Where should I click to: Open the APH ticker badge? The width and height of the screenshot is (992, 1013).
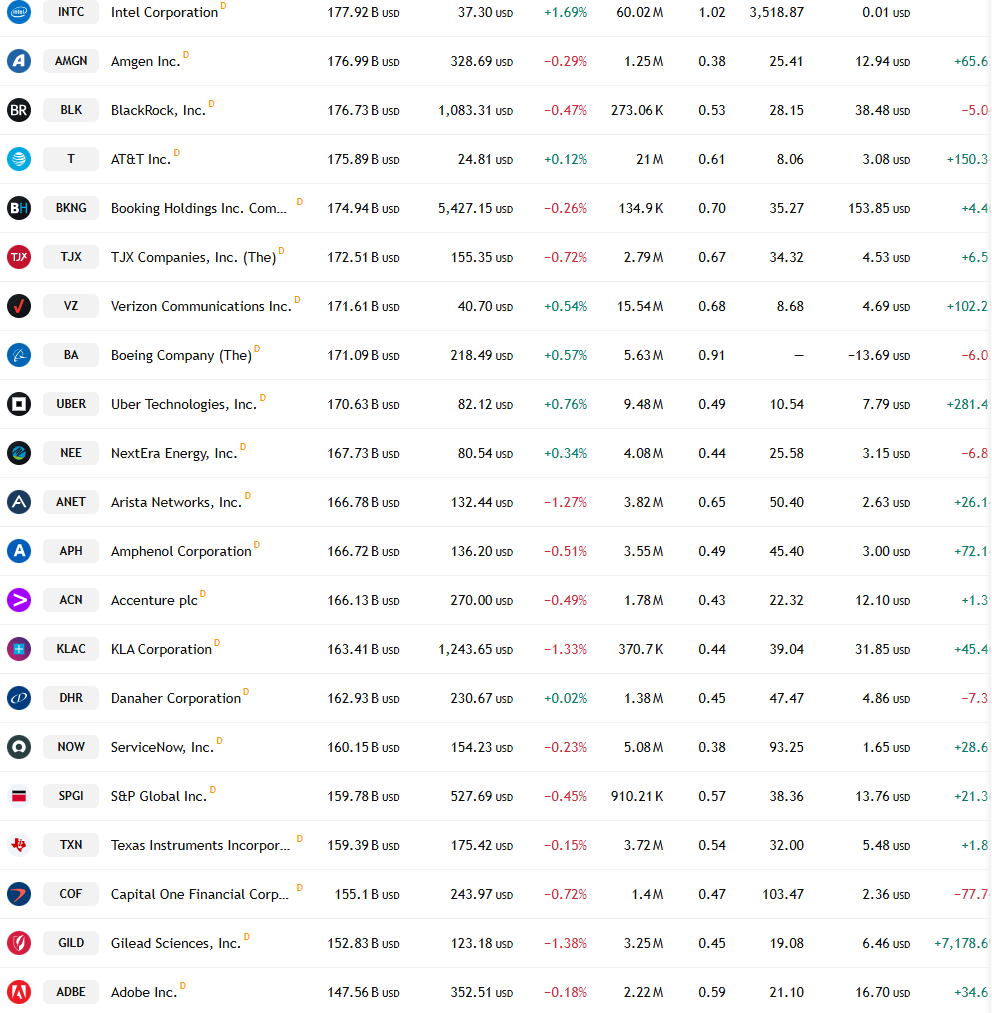71,550
